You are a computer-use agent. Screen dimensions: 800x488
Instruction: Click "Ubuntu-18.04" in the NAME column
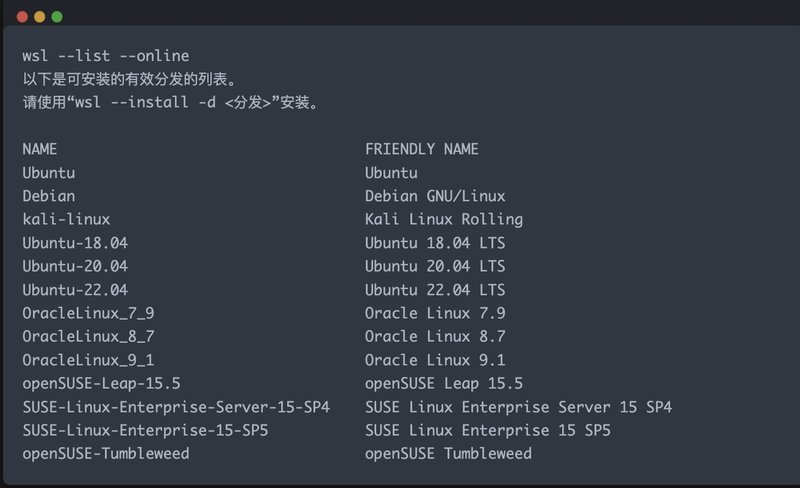[x=75, y=243]
